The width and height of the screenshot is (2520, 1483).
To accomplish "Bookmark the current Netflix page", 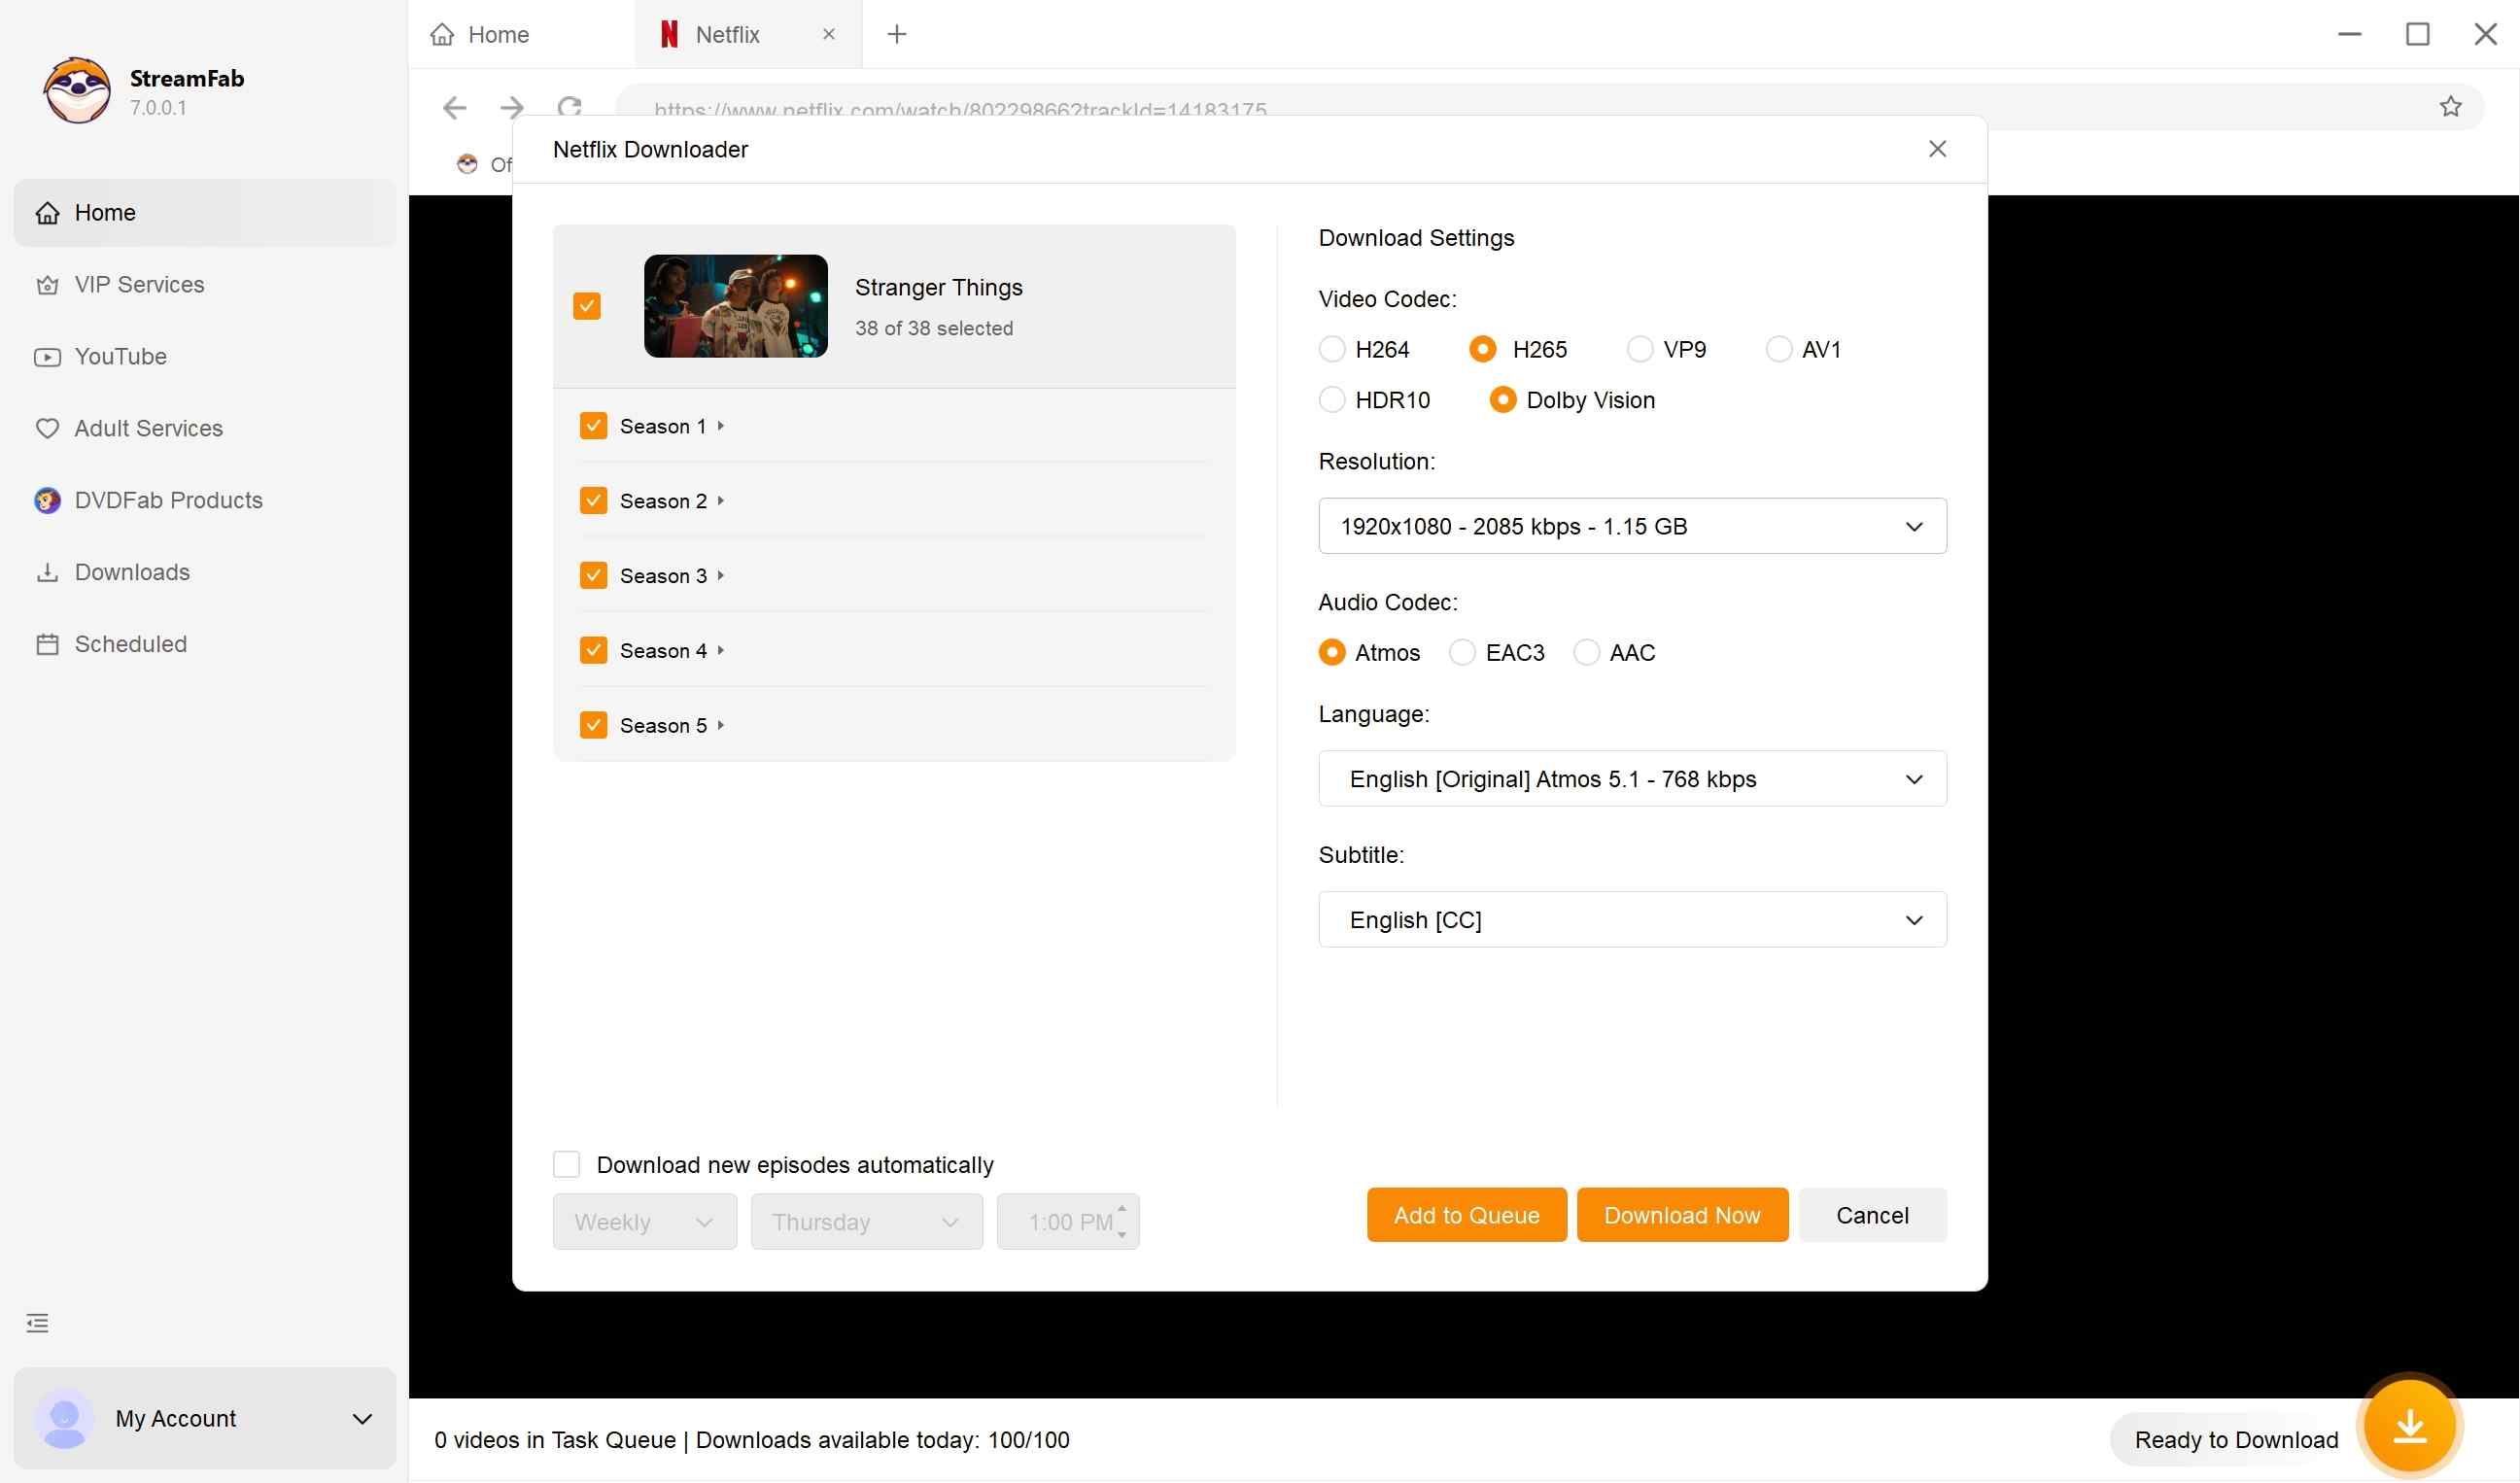I will [2450, 106].
